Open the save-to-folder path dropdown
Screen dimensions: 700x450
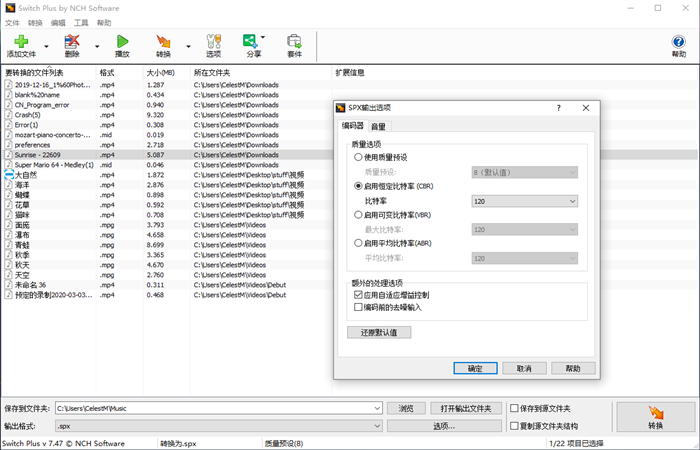377,408
